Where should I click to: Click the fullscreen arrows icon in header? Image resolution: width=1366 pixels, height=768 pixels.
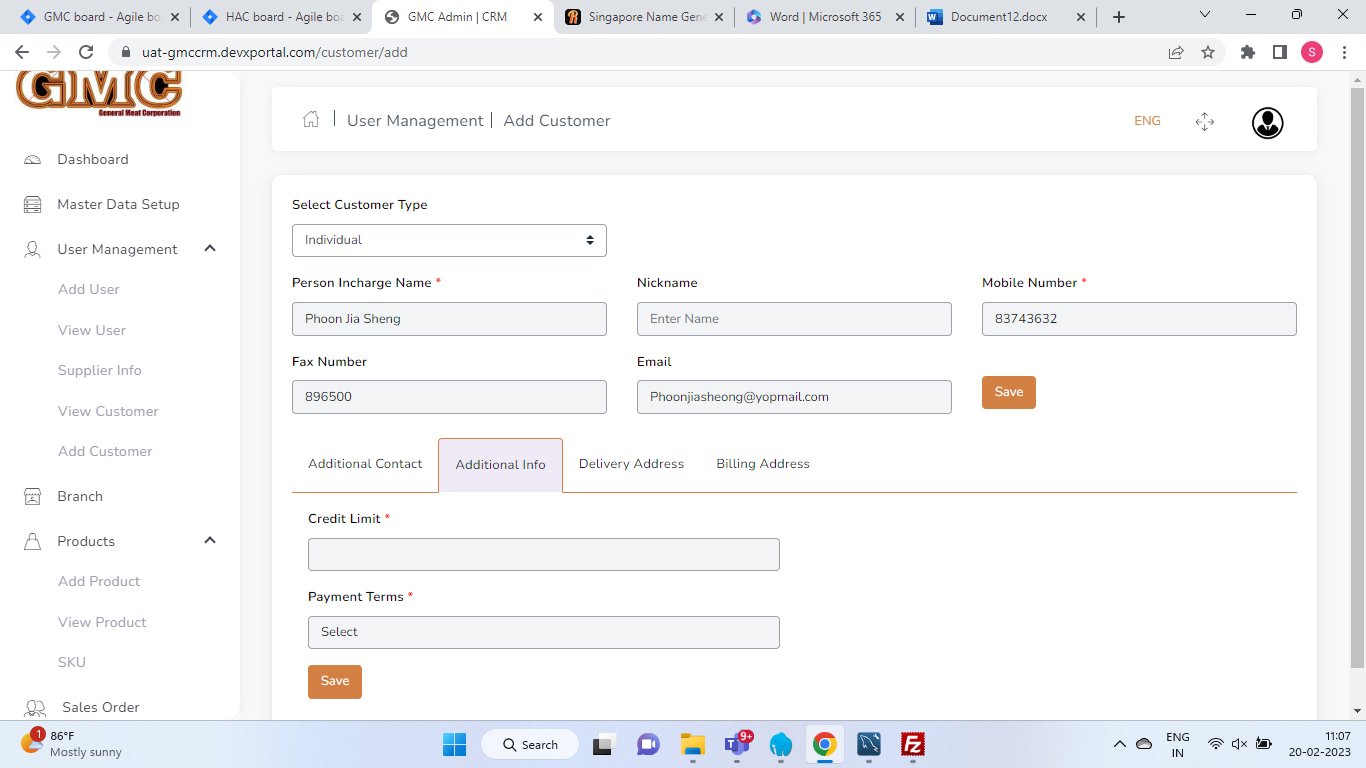pos(1204,122)
